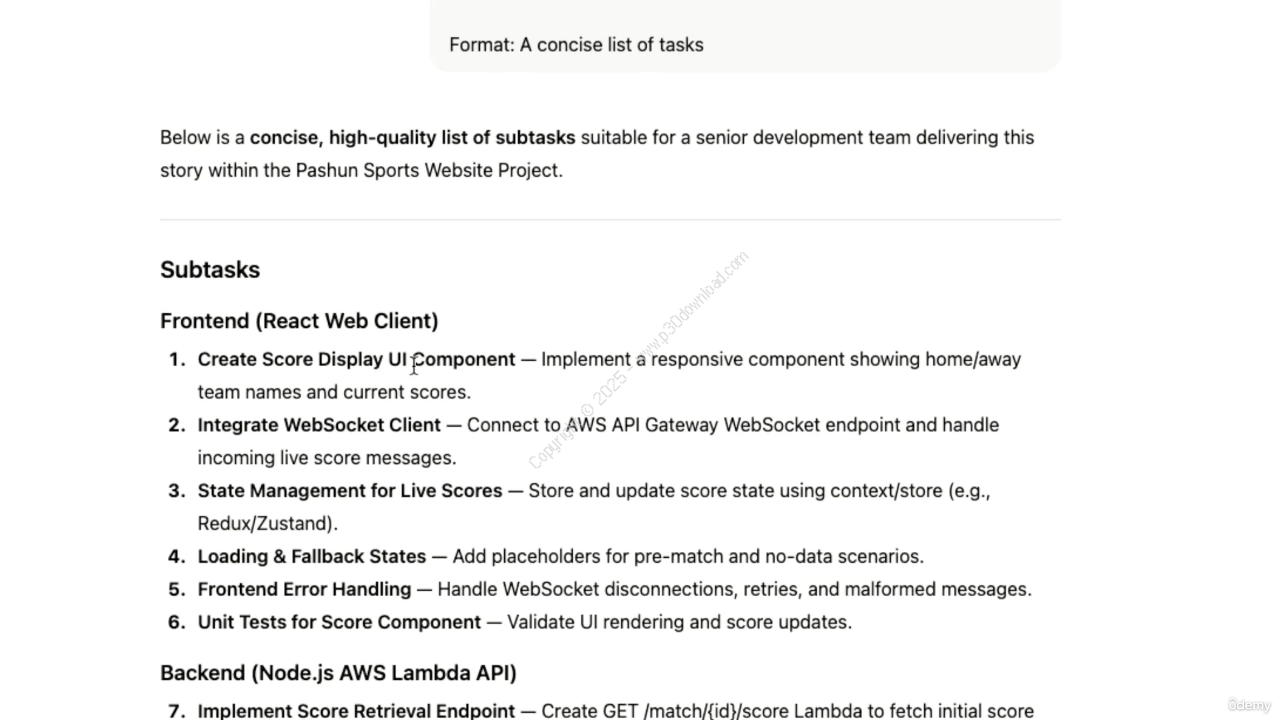Click the 'Pashun Sports Website Project' text
Viewport: 1280px width, 720px height.
[x=428, y=170]
